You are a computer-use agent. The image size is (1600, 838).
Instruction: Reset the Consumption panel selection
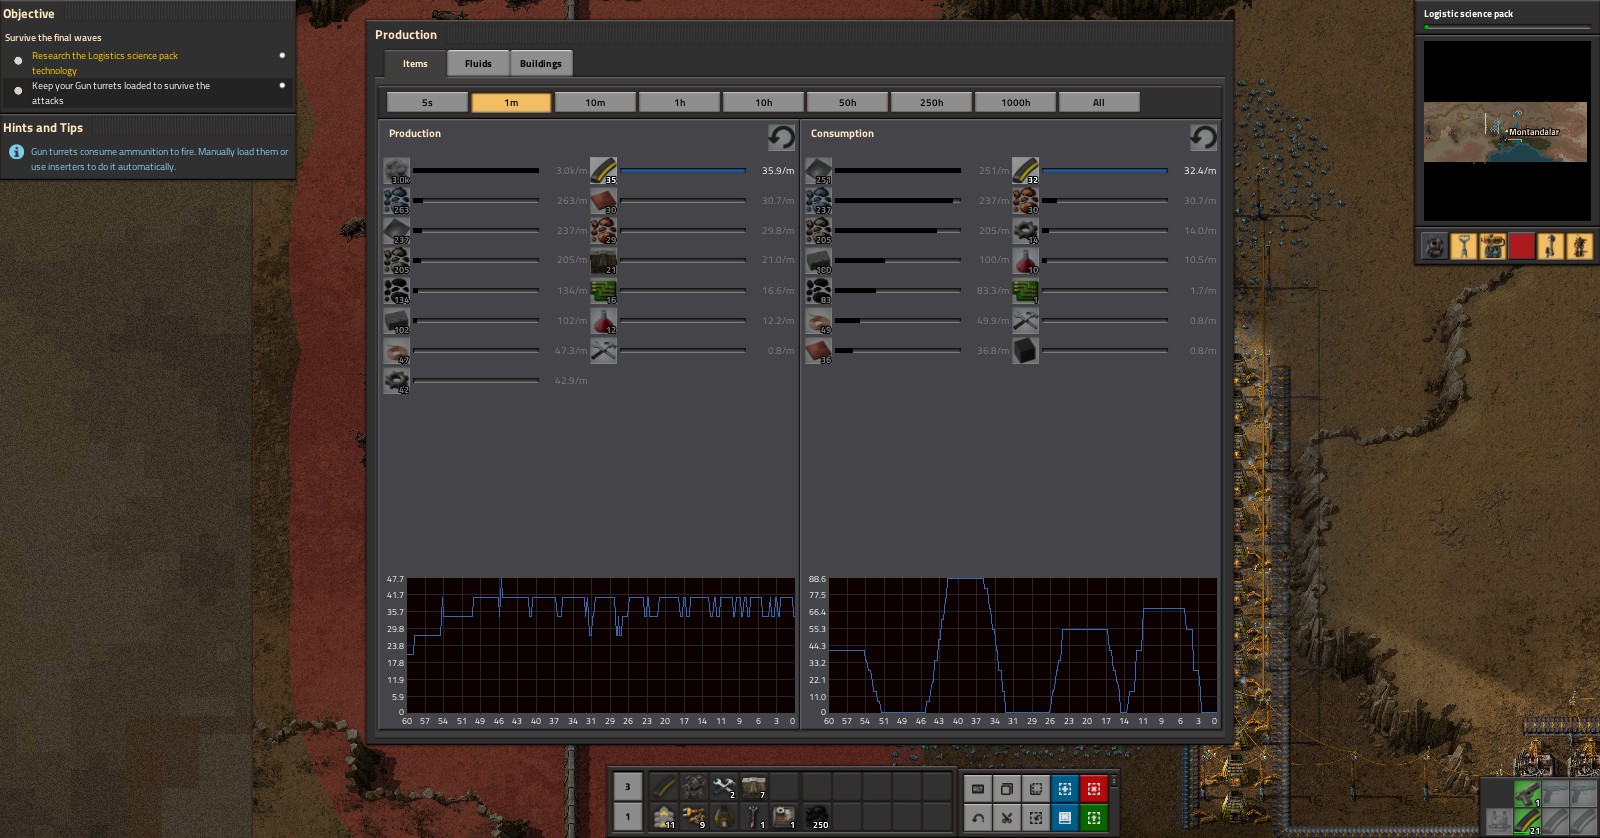[x=1203, y=137]
